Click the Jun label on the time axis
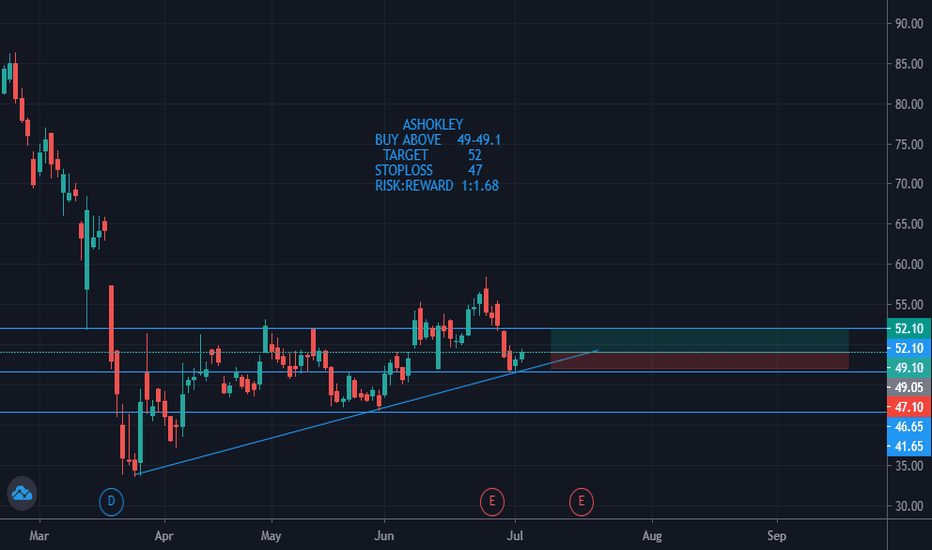This screenshot has width=932, height=550. click(384, 536)
